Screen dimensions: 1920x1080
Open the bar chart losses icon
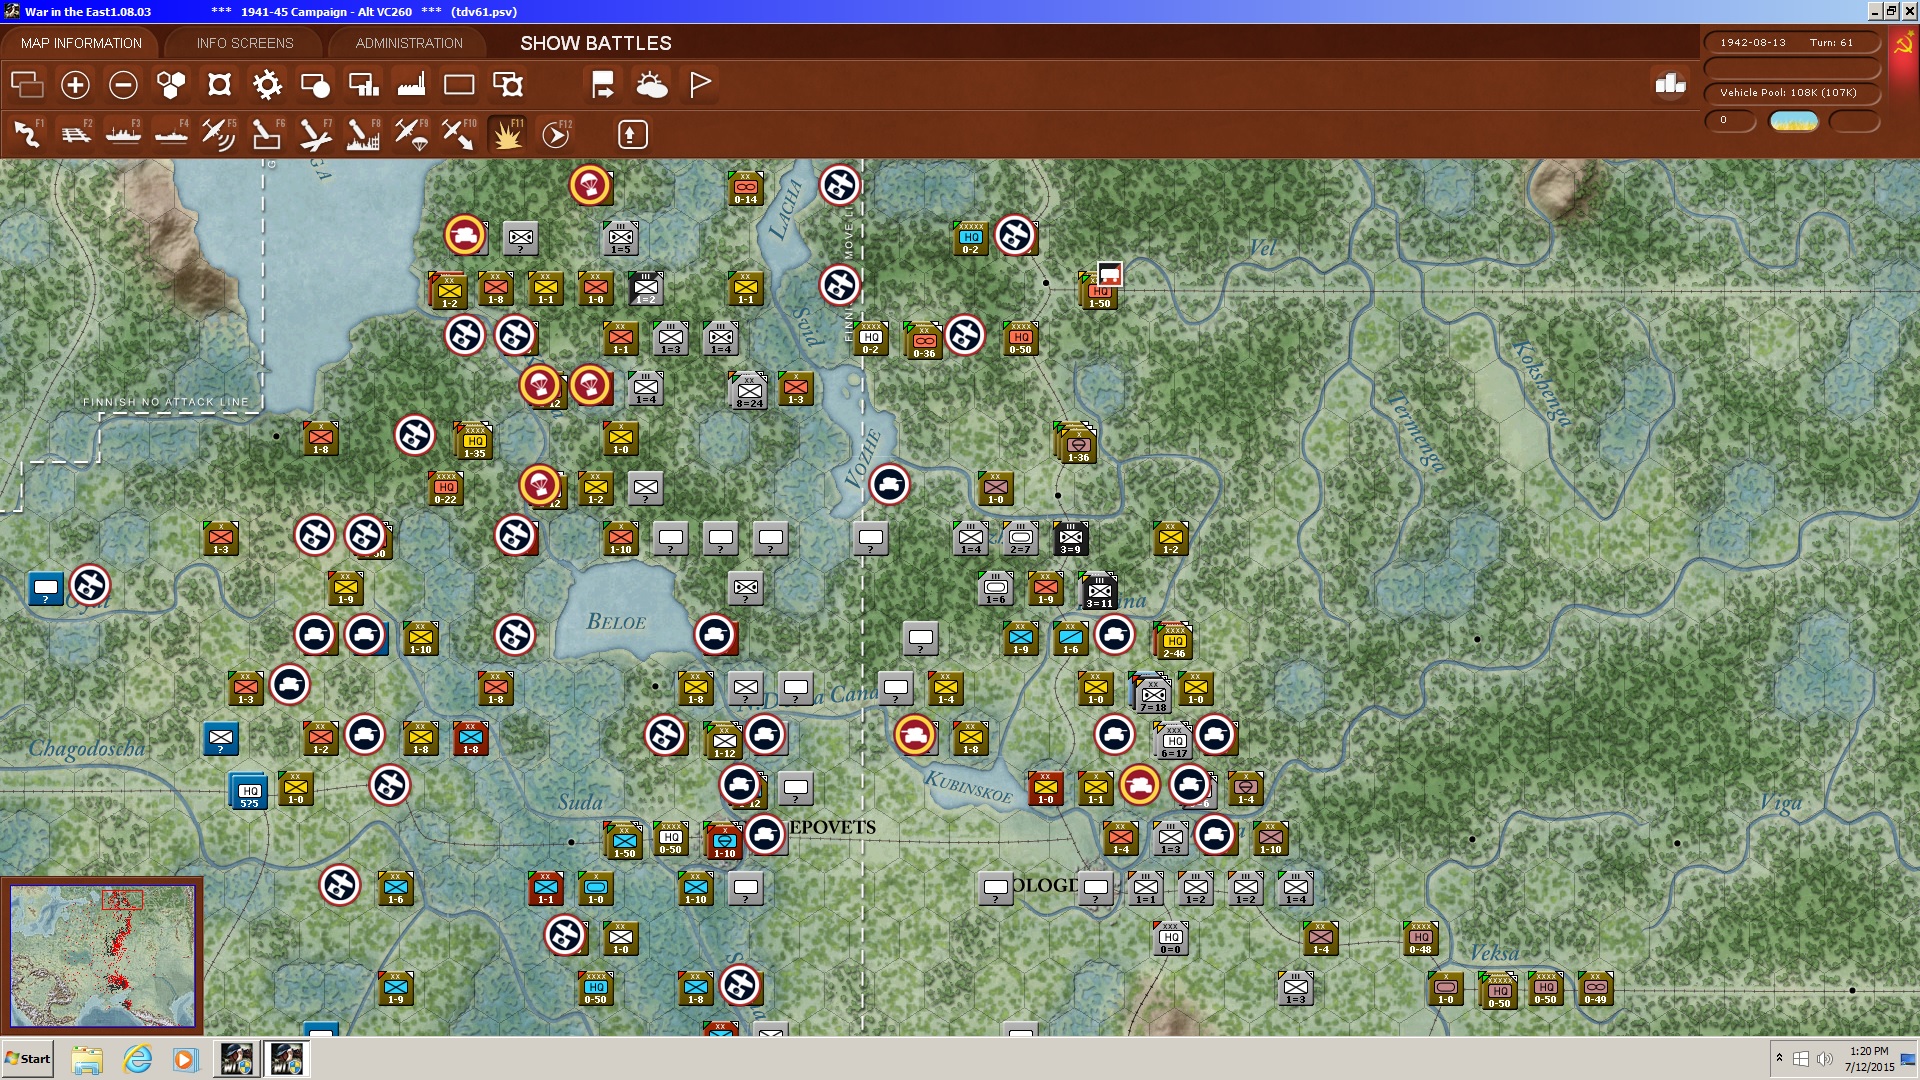pos(1670,84)
